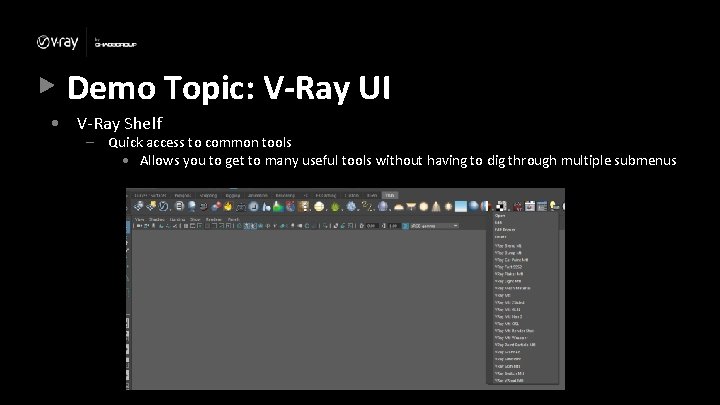Click the cone-shaped spot light shelf icon
720x405 pixels.
point(436,207)
